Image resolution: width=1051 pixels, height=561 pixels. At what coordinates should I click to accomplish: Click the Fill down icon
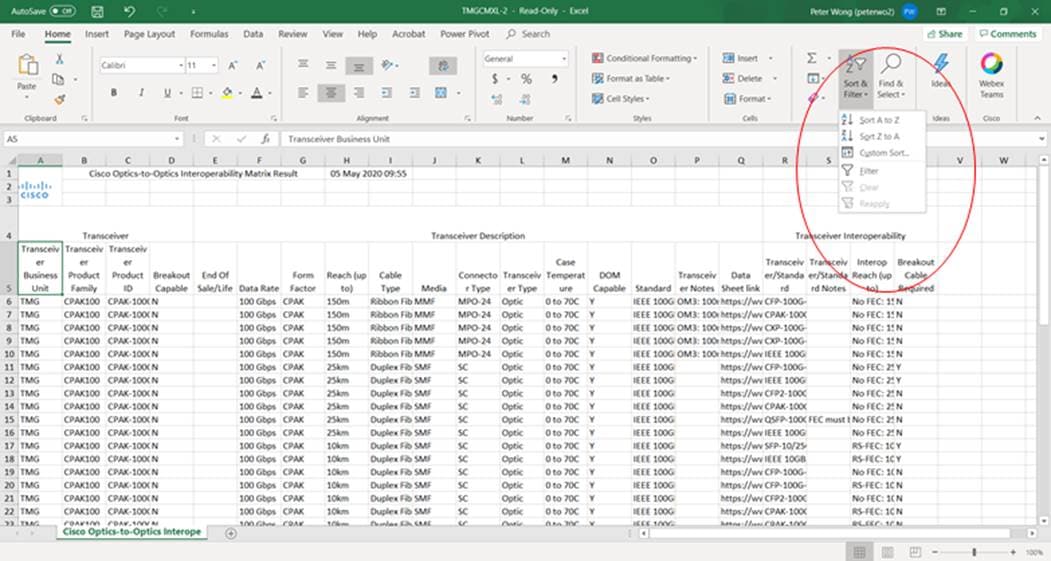coord(813,78)
